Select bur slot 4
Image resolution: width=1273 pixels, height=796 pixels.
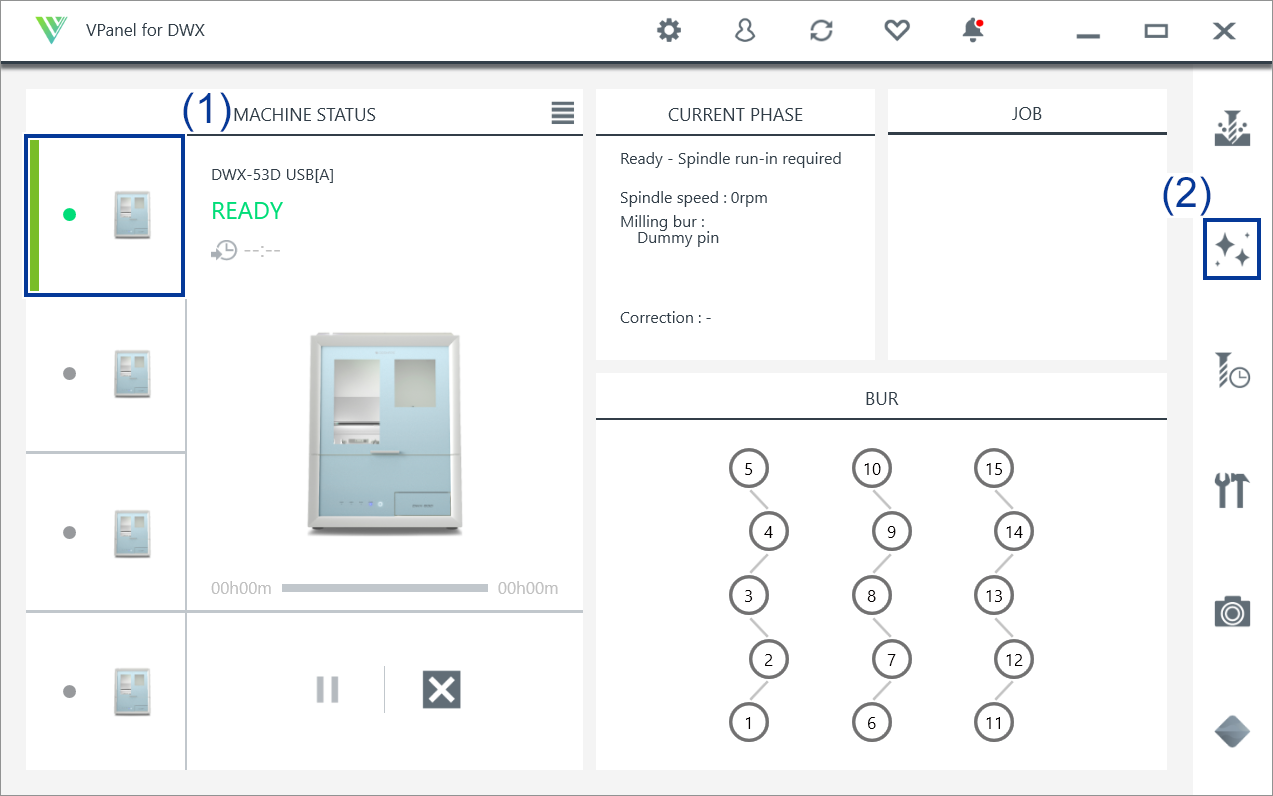coord(769,532)
